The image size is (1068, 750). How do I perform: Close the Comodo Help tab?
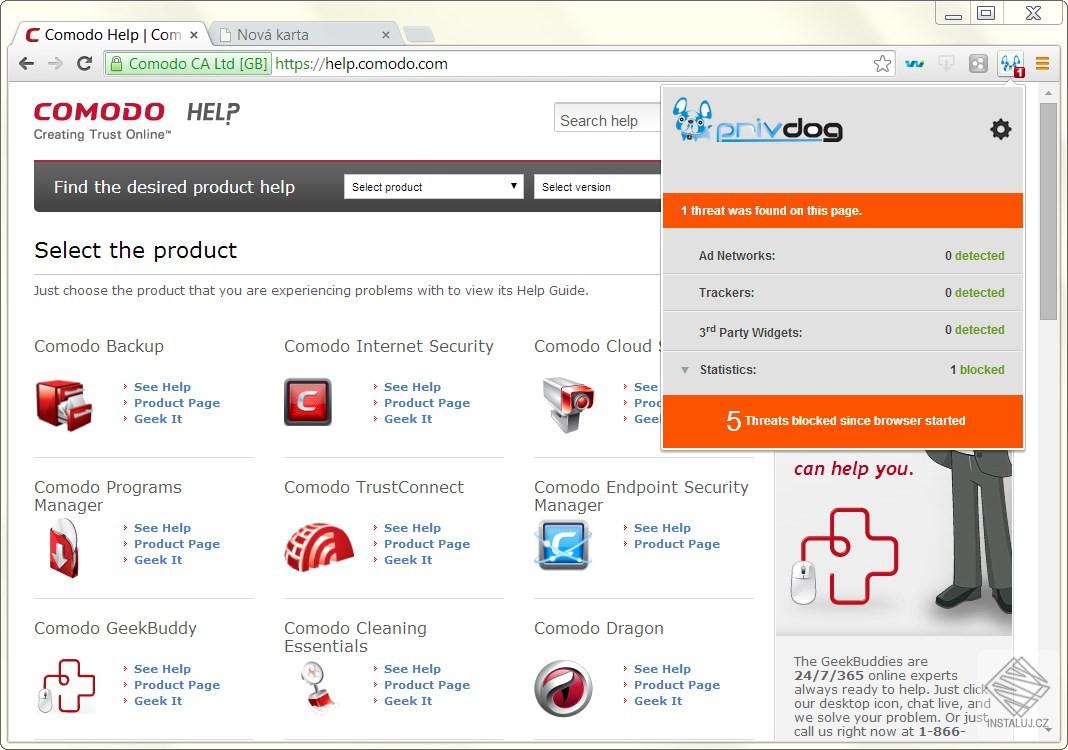194,35
